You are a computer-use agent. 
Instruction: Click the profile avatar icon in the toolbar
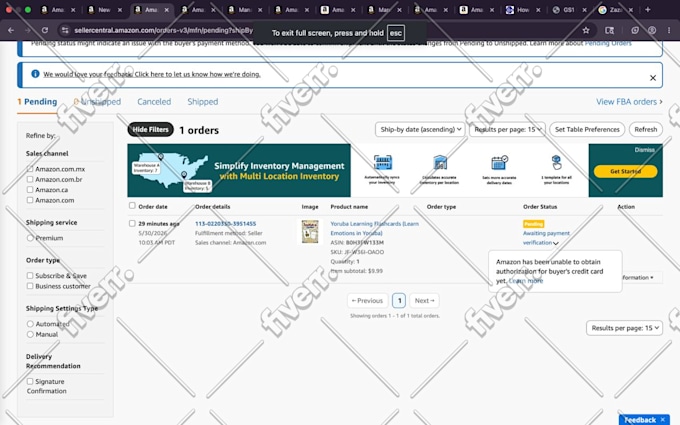pyautogui.click(x=652, y=30)
